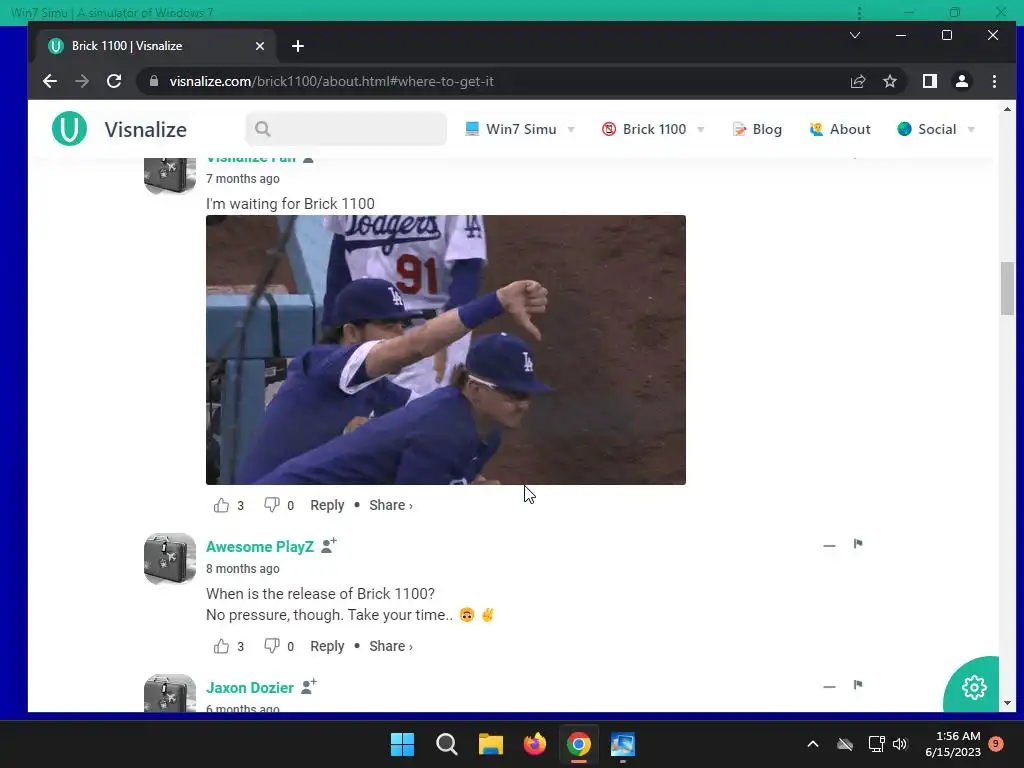
Task: Go back to the previous page
Action: [x=50, y=81]
